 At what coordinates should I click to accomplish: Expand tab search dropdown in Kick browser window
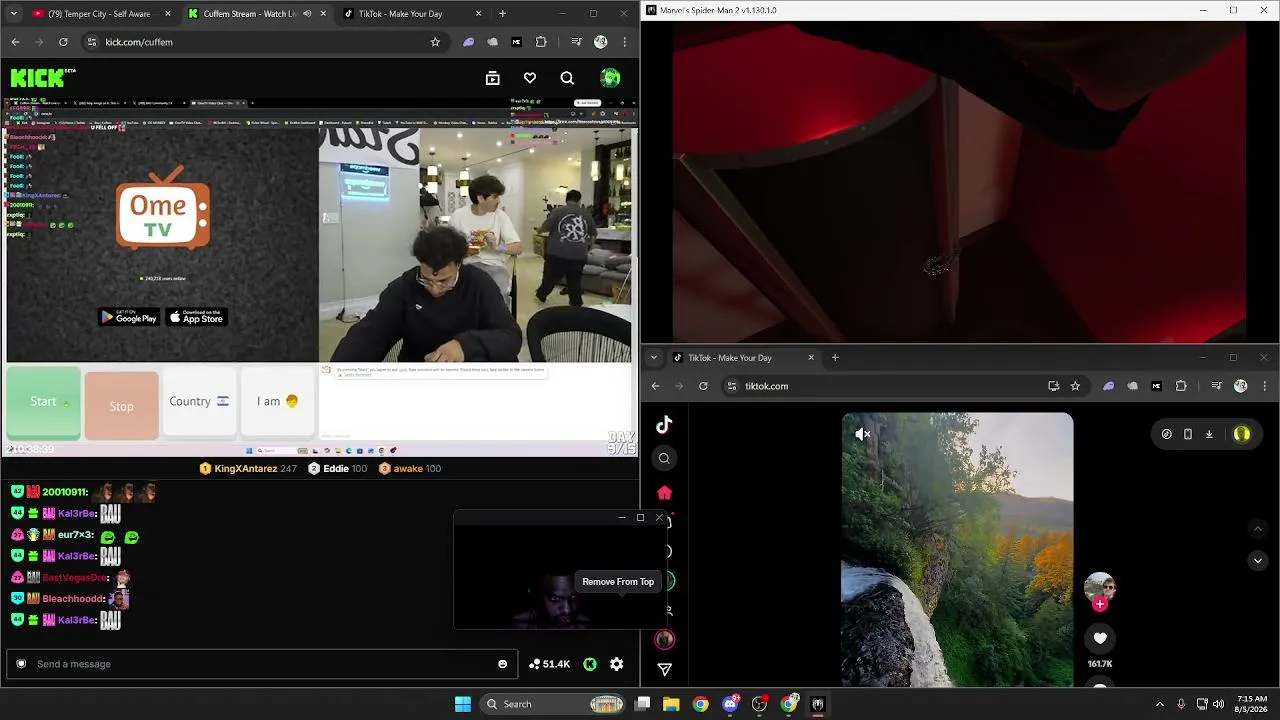(15, 14)
